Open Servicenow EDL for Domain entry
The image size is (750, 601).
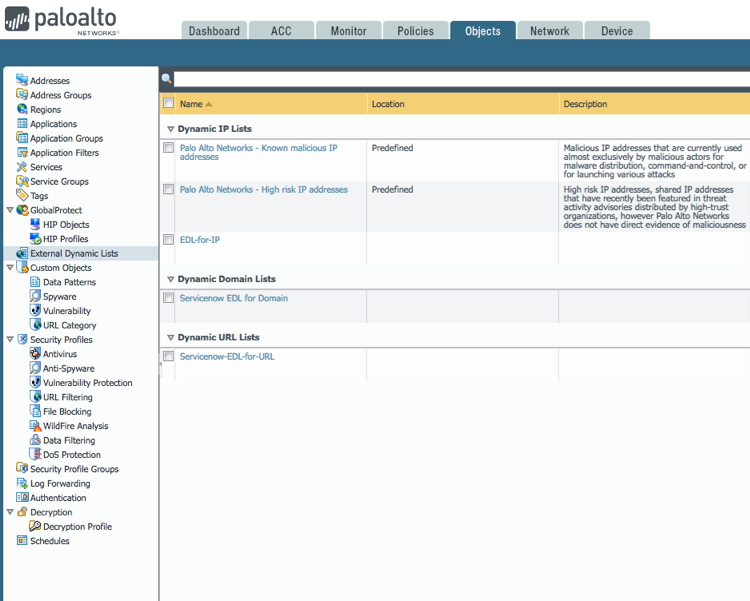pyautogui.click(x=234, y=298)
